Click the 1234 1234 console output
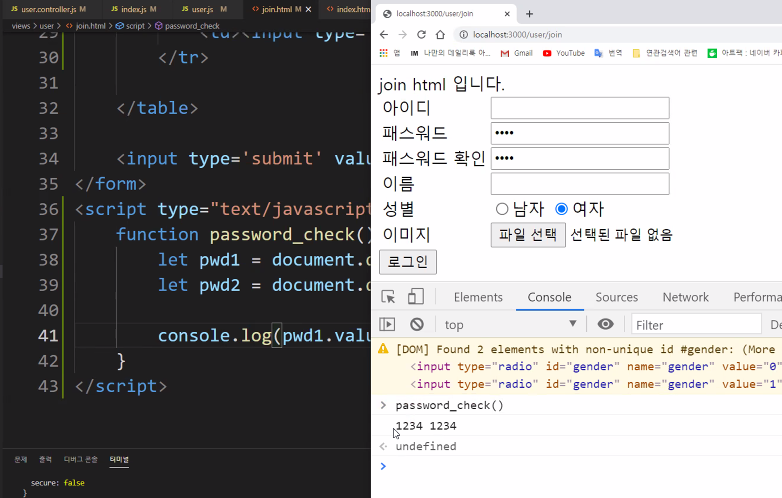The height and width of the screenshot is (498, 782). tap(426, 426)
